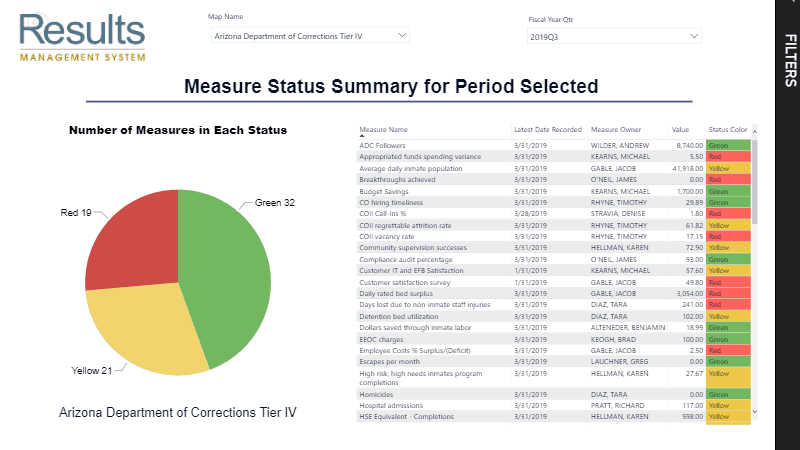The image size is (800, 450).
Task: Sort table by Status Color header
Action: 728,130
